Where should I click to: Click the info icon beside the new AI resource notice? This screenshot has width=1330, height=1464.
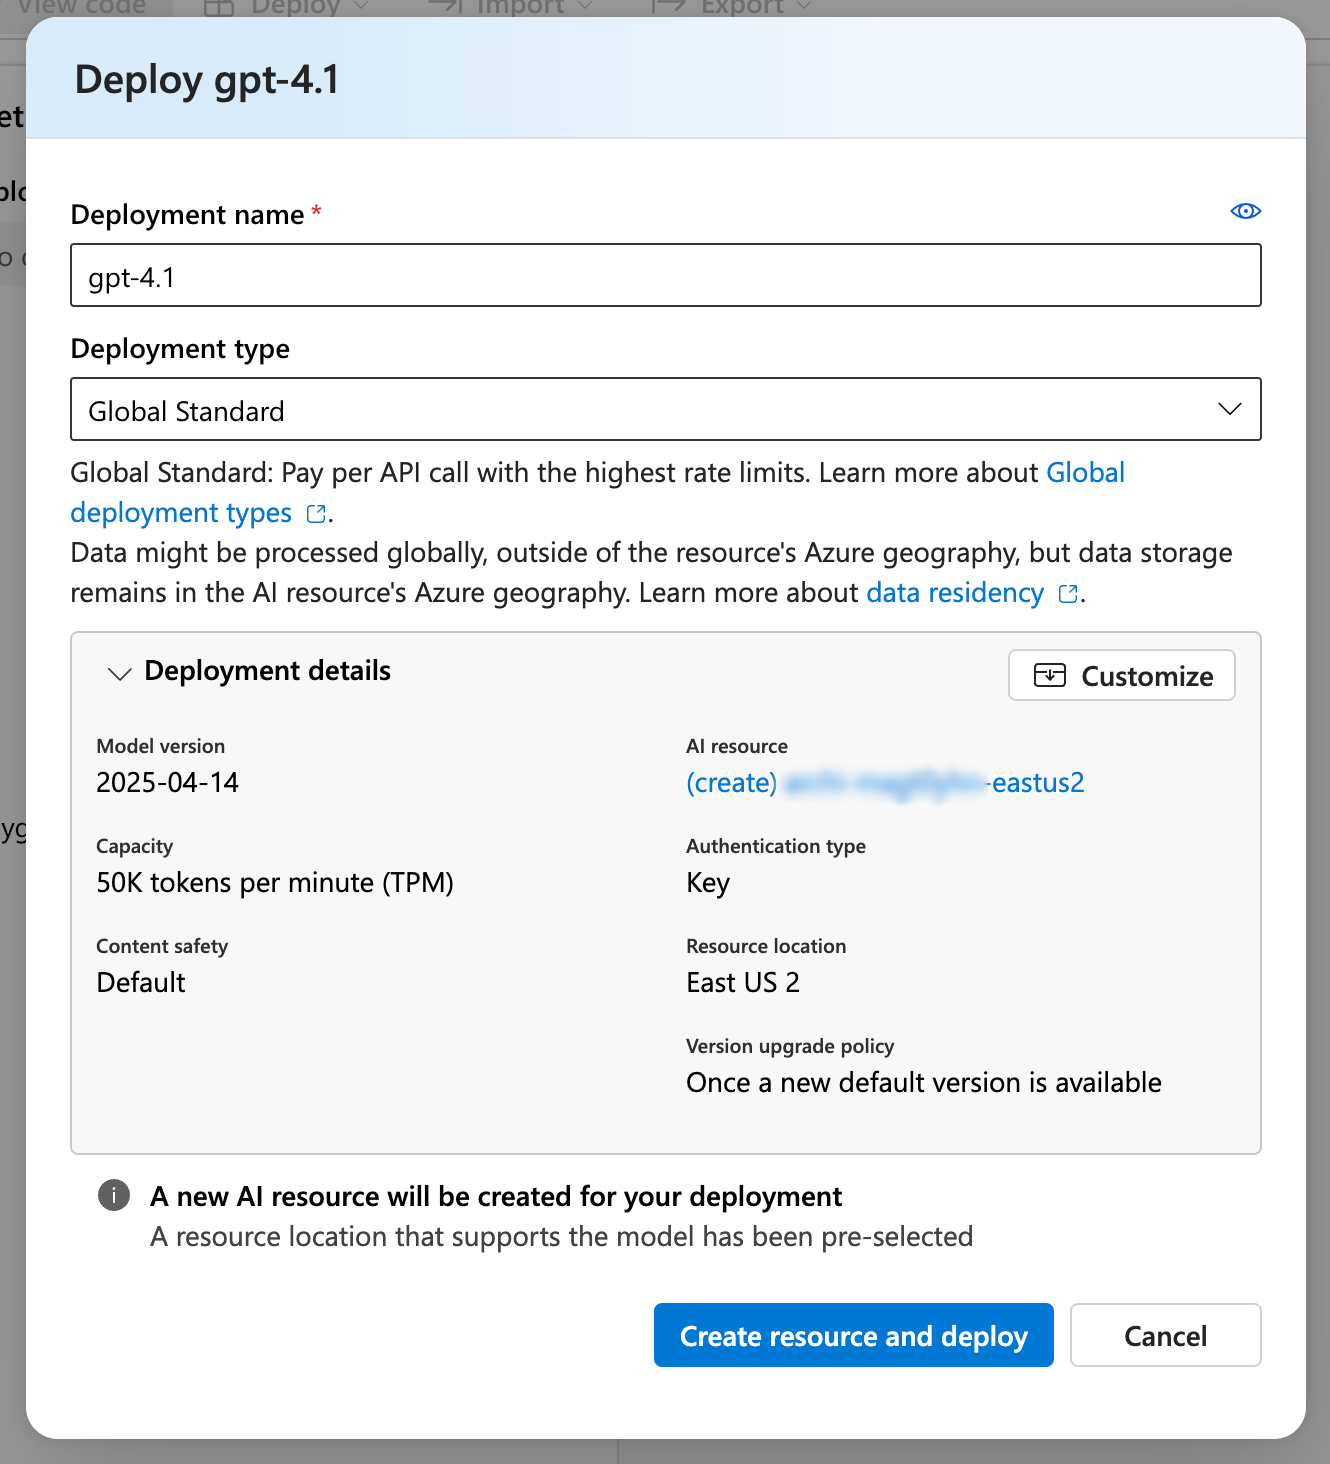coord(114,1194)
